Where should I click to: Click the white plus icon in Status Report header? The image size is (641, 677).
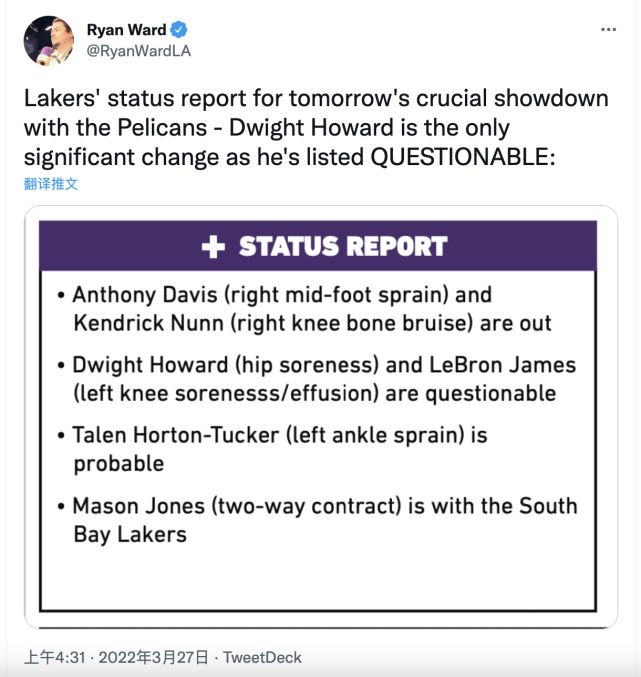pyautogui.click(x=213, y=247)
